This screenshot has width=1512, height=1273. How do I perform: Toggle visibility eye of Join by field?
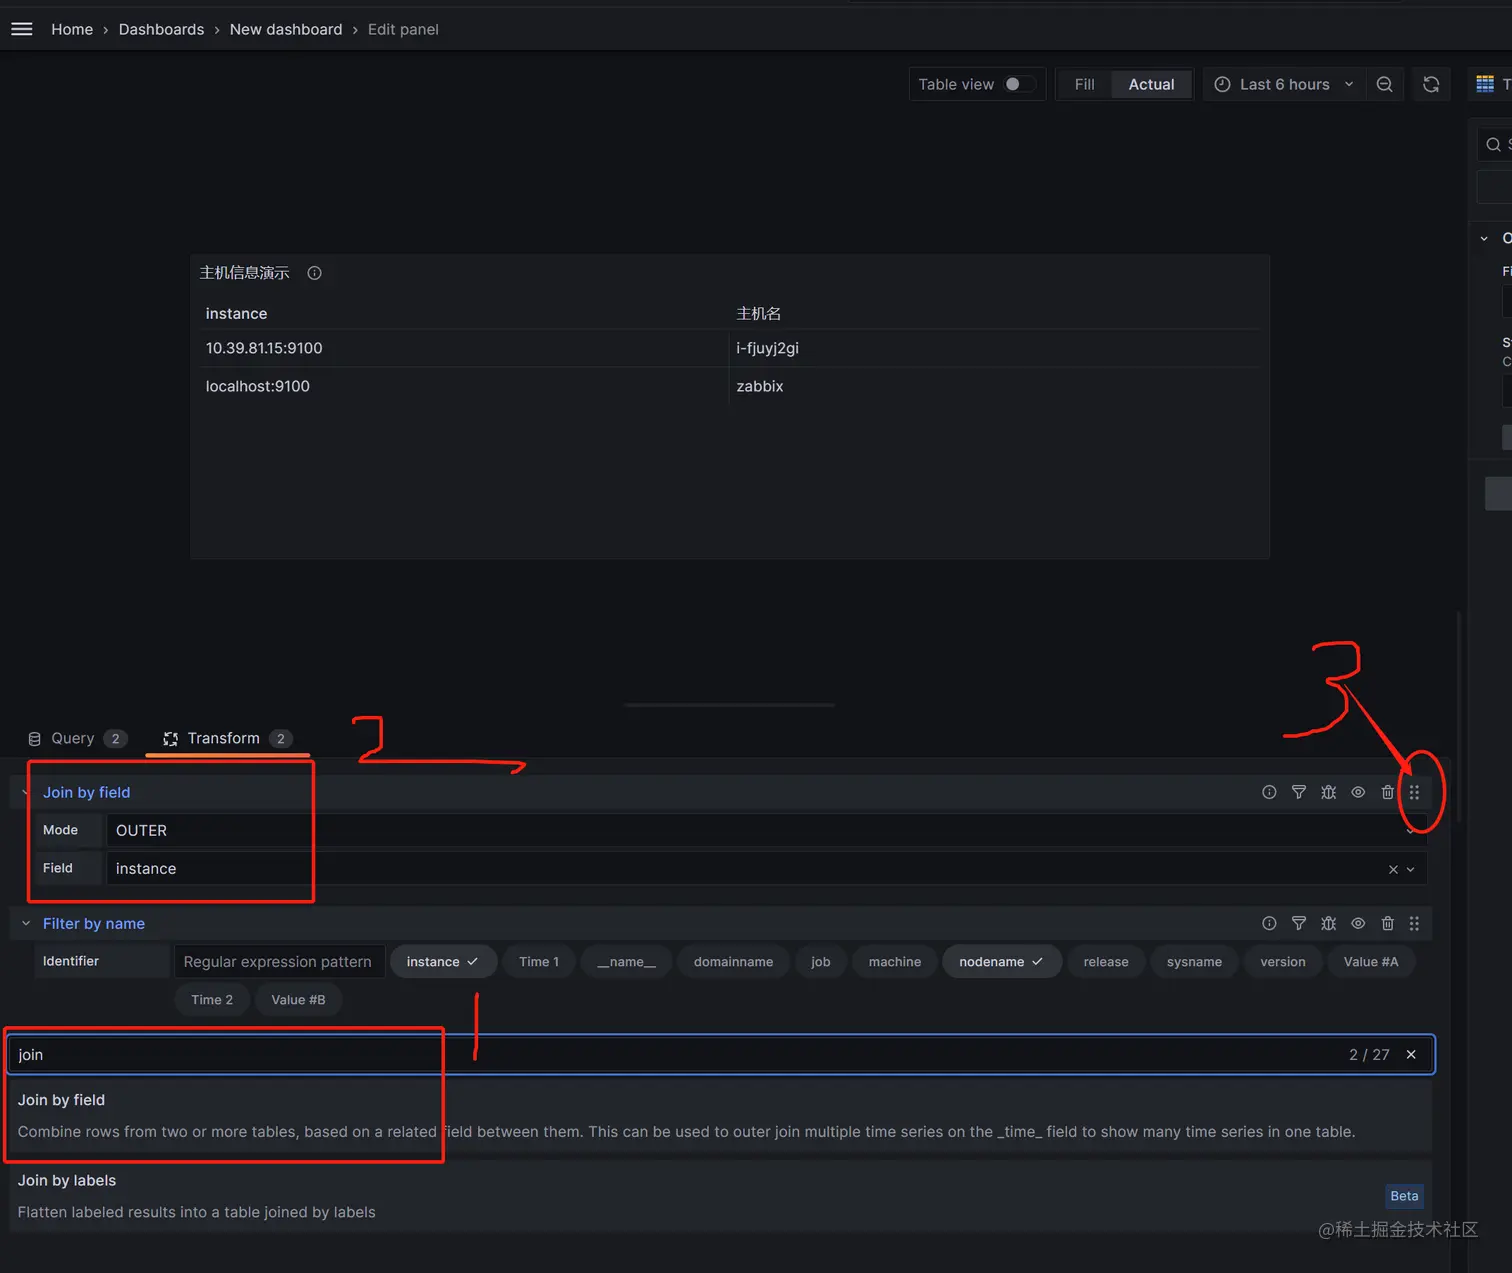tap(1358, 792)
